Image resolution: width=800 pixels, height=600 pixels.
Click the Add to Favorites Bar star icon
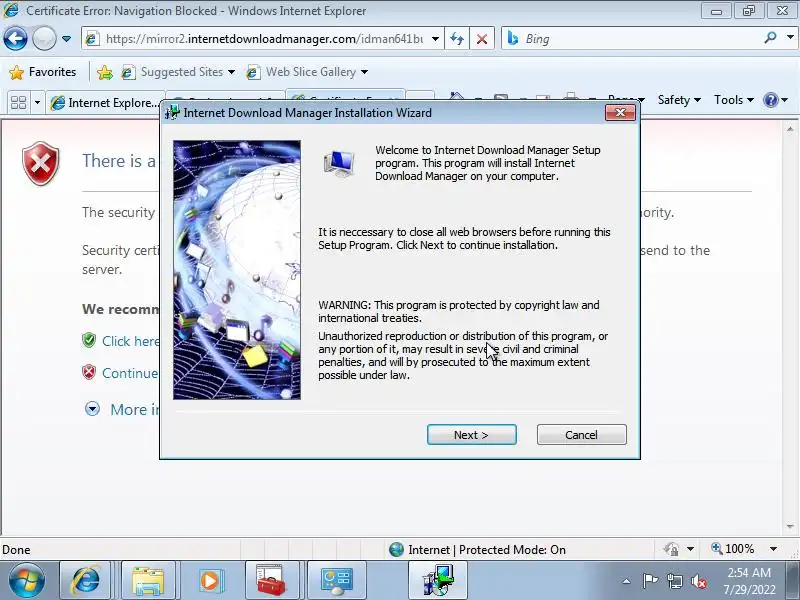click(105, 72)
